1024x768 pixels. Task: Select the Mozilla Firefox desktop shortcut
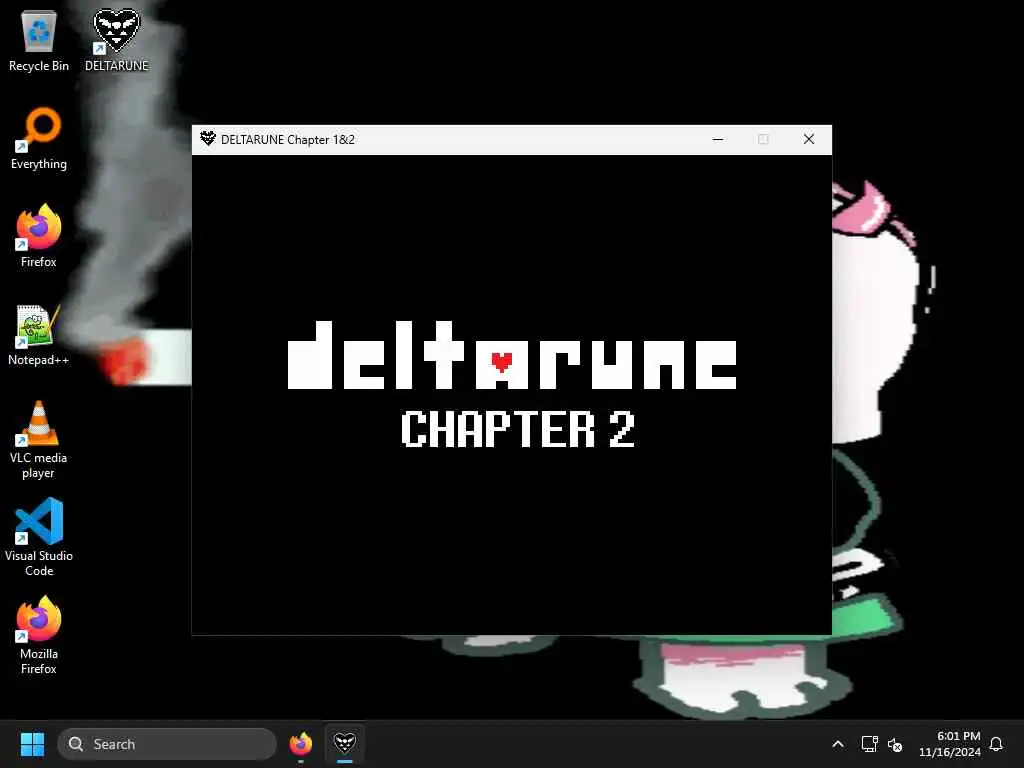39,635
